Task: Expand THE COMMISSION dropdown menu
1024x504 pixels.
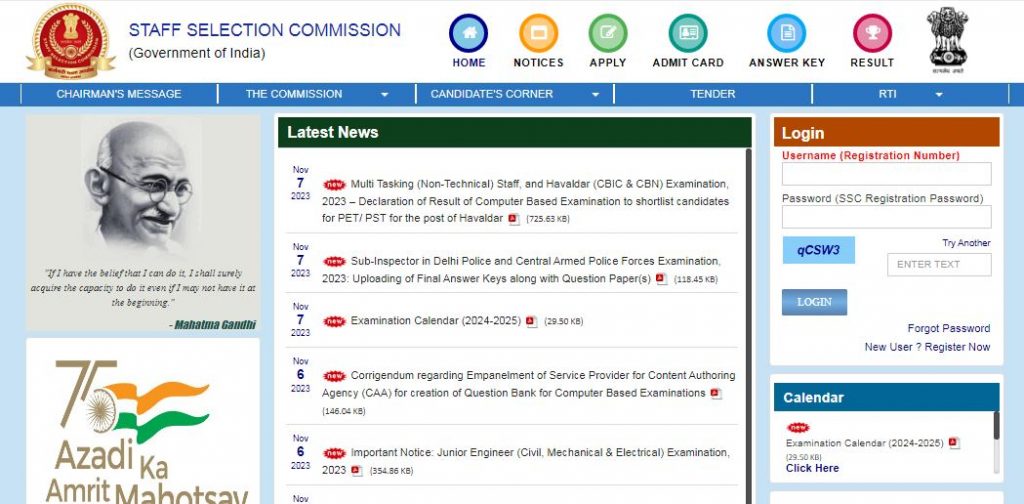Action: click(x=316, y=94)
